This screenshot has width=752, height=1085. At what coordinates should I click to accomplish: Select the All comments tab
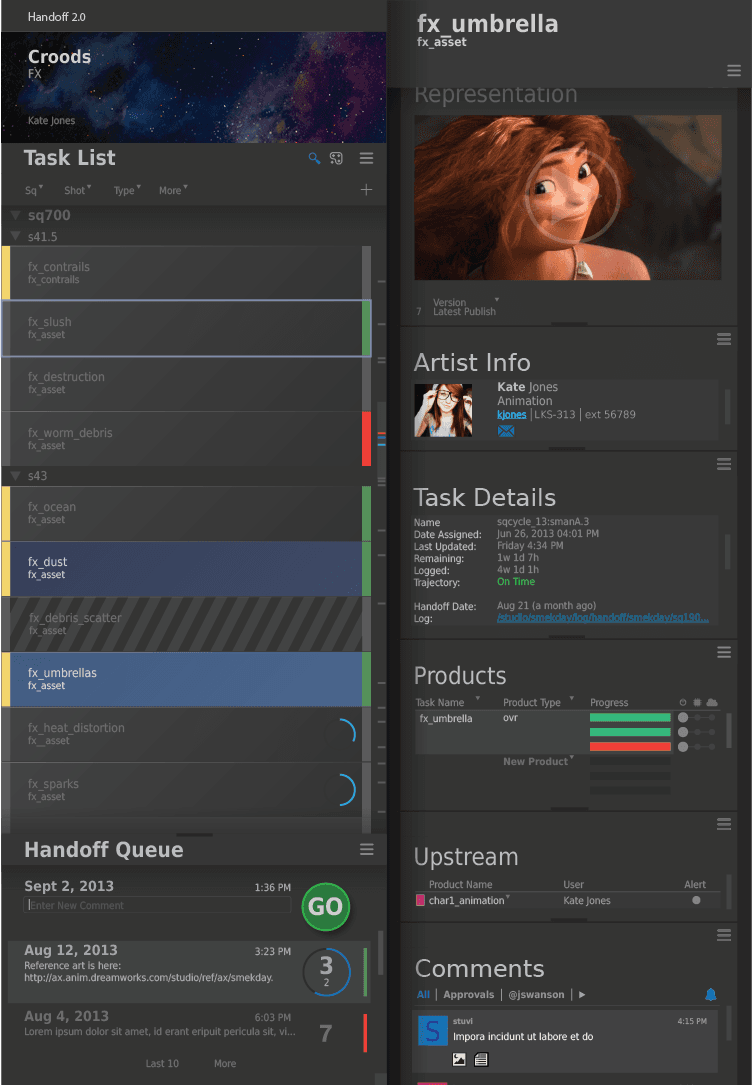pyautogui.click(x=423, y=994)
